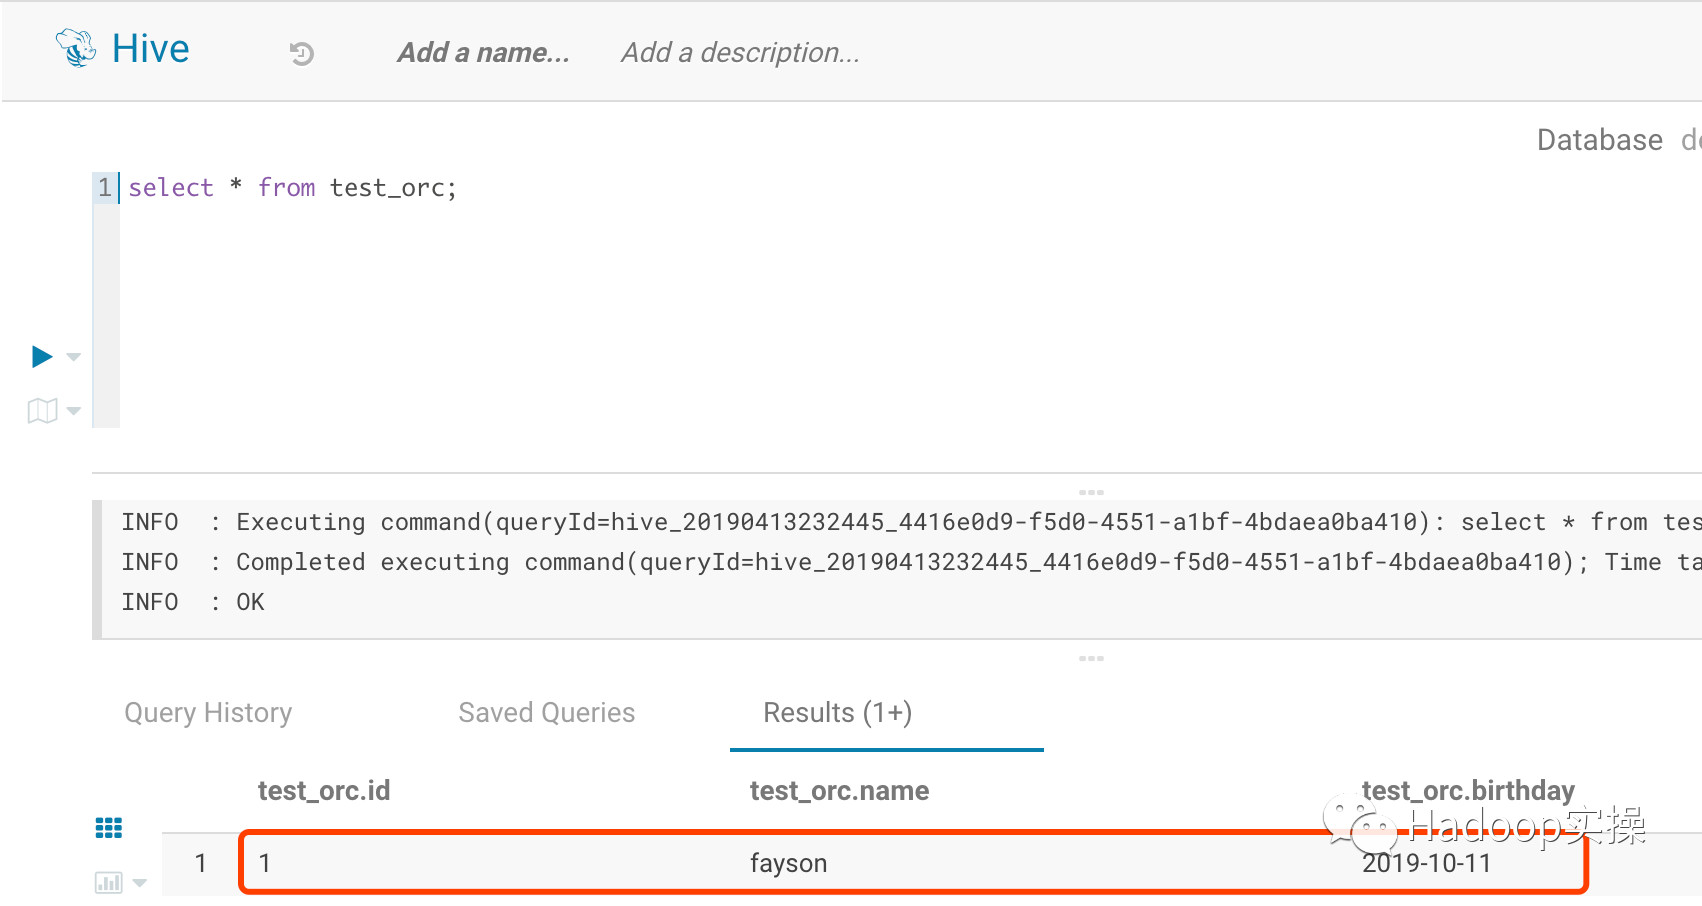This screenshot has width=1702, height=906.
Task: Expand the results panel ellipsis handle
Action: [x=1091, y=658]
